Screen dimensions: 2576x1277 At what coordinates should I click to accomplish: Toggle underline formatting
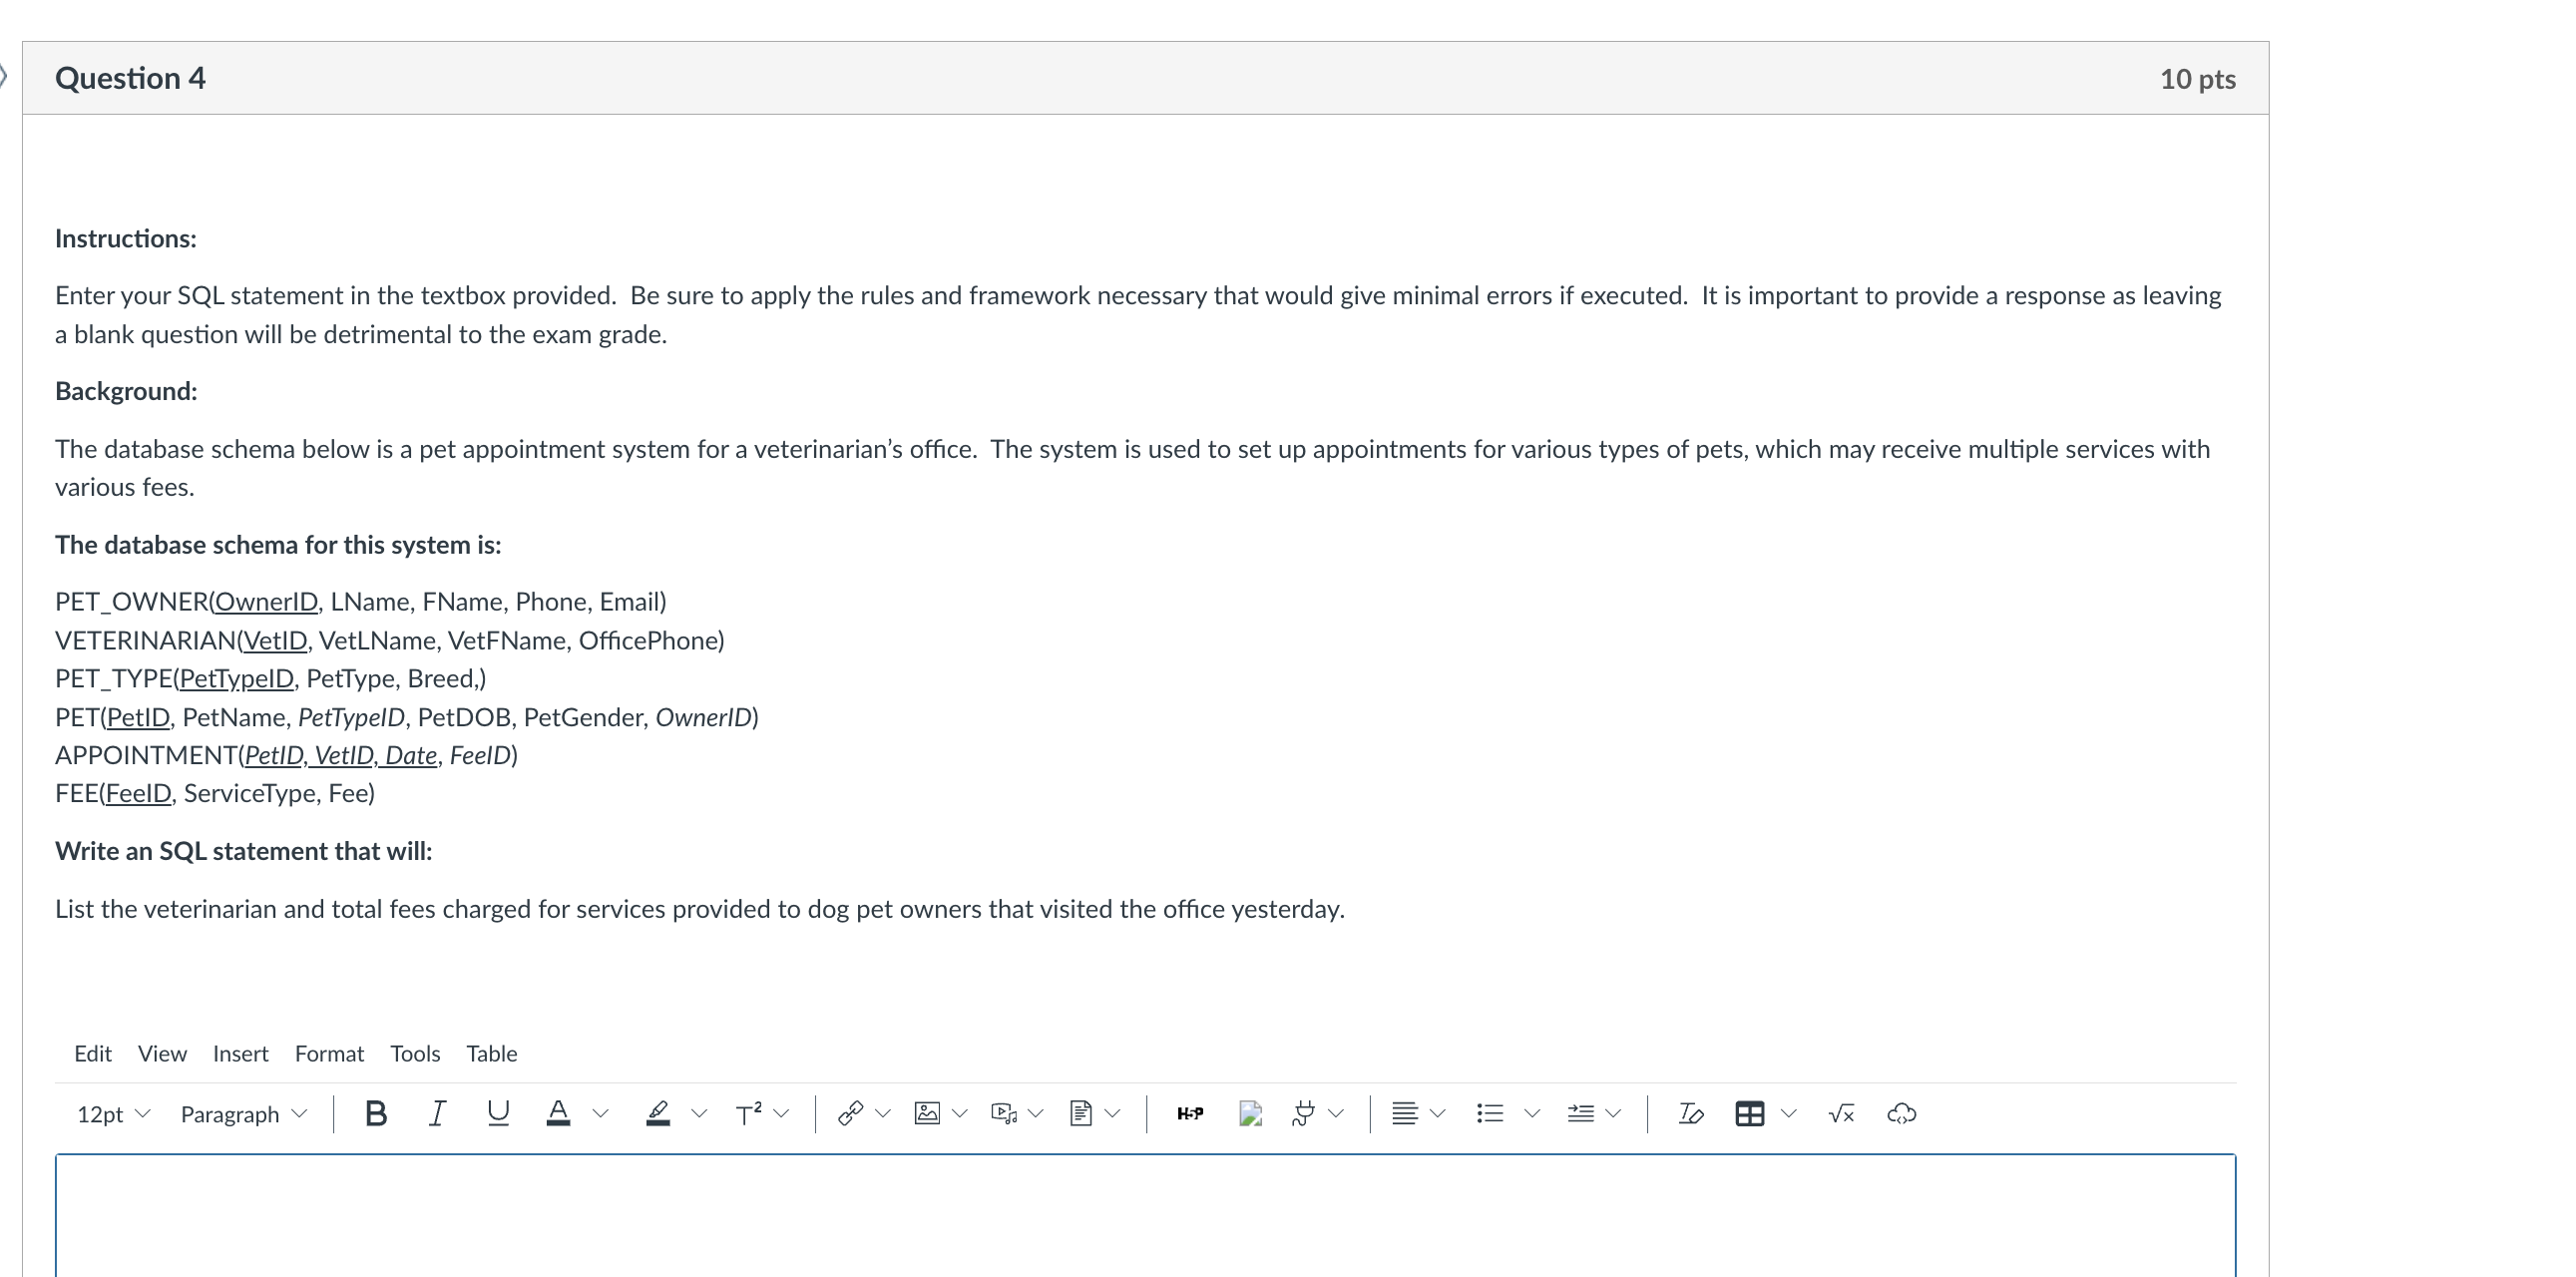(x=498, y=1112)
